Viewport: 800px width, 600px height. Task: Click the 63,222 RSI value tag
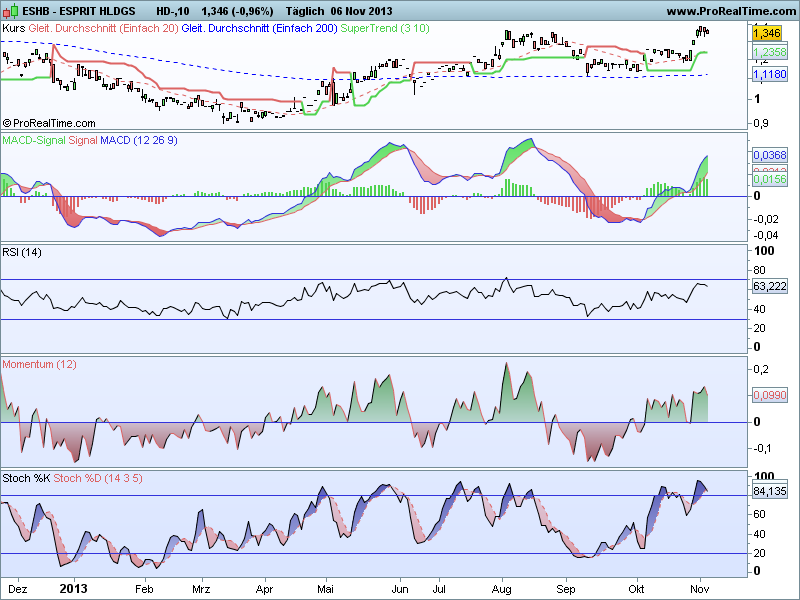[x=770, y=286]
